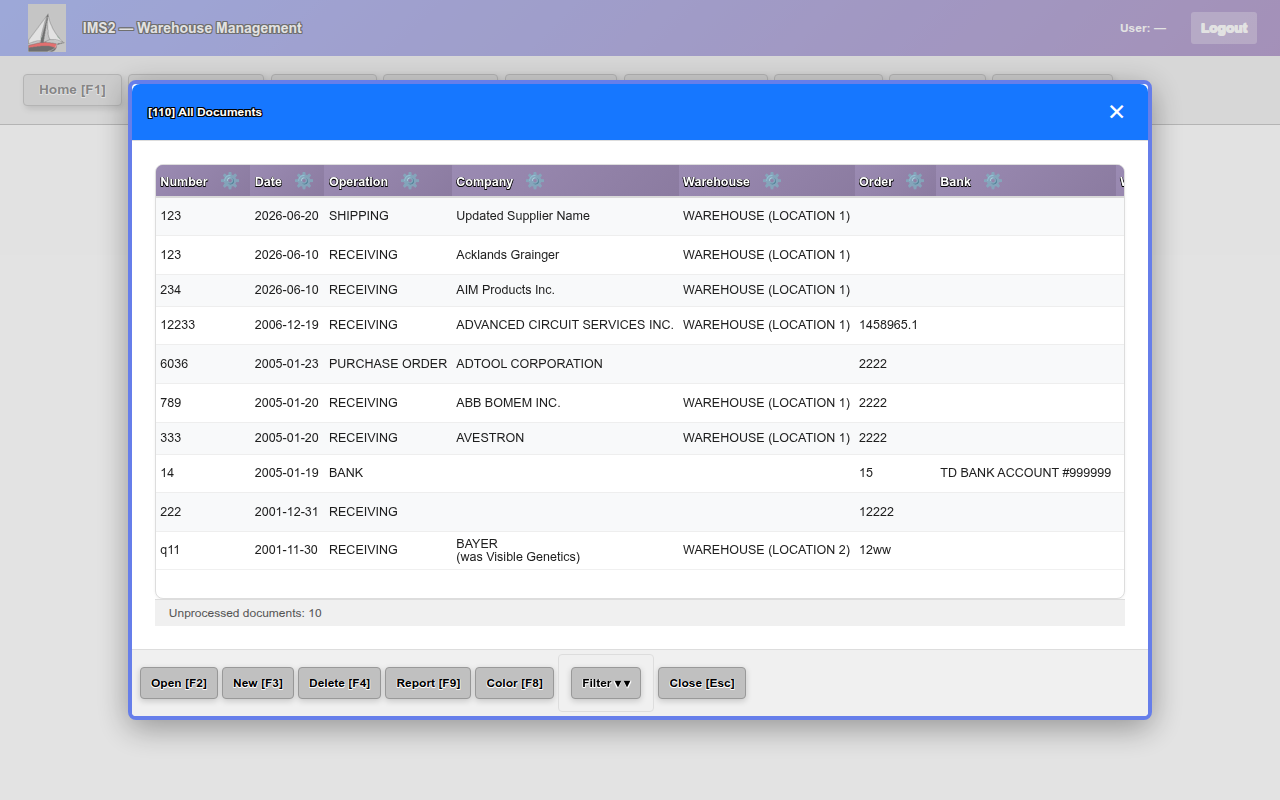Select the AVESTRON row
The width and height of the screenshot is (1280, 800).
[x=640, y=438]
